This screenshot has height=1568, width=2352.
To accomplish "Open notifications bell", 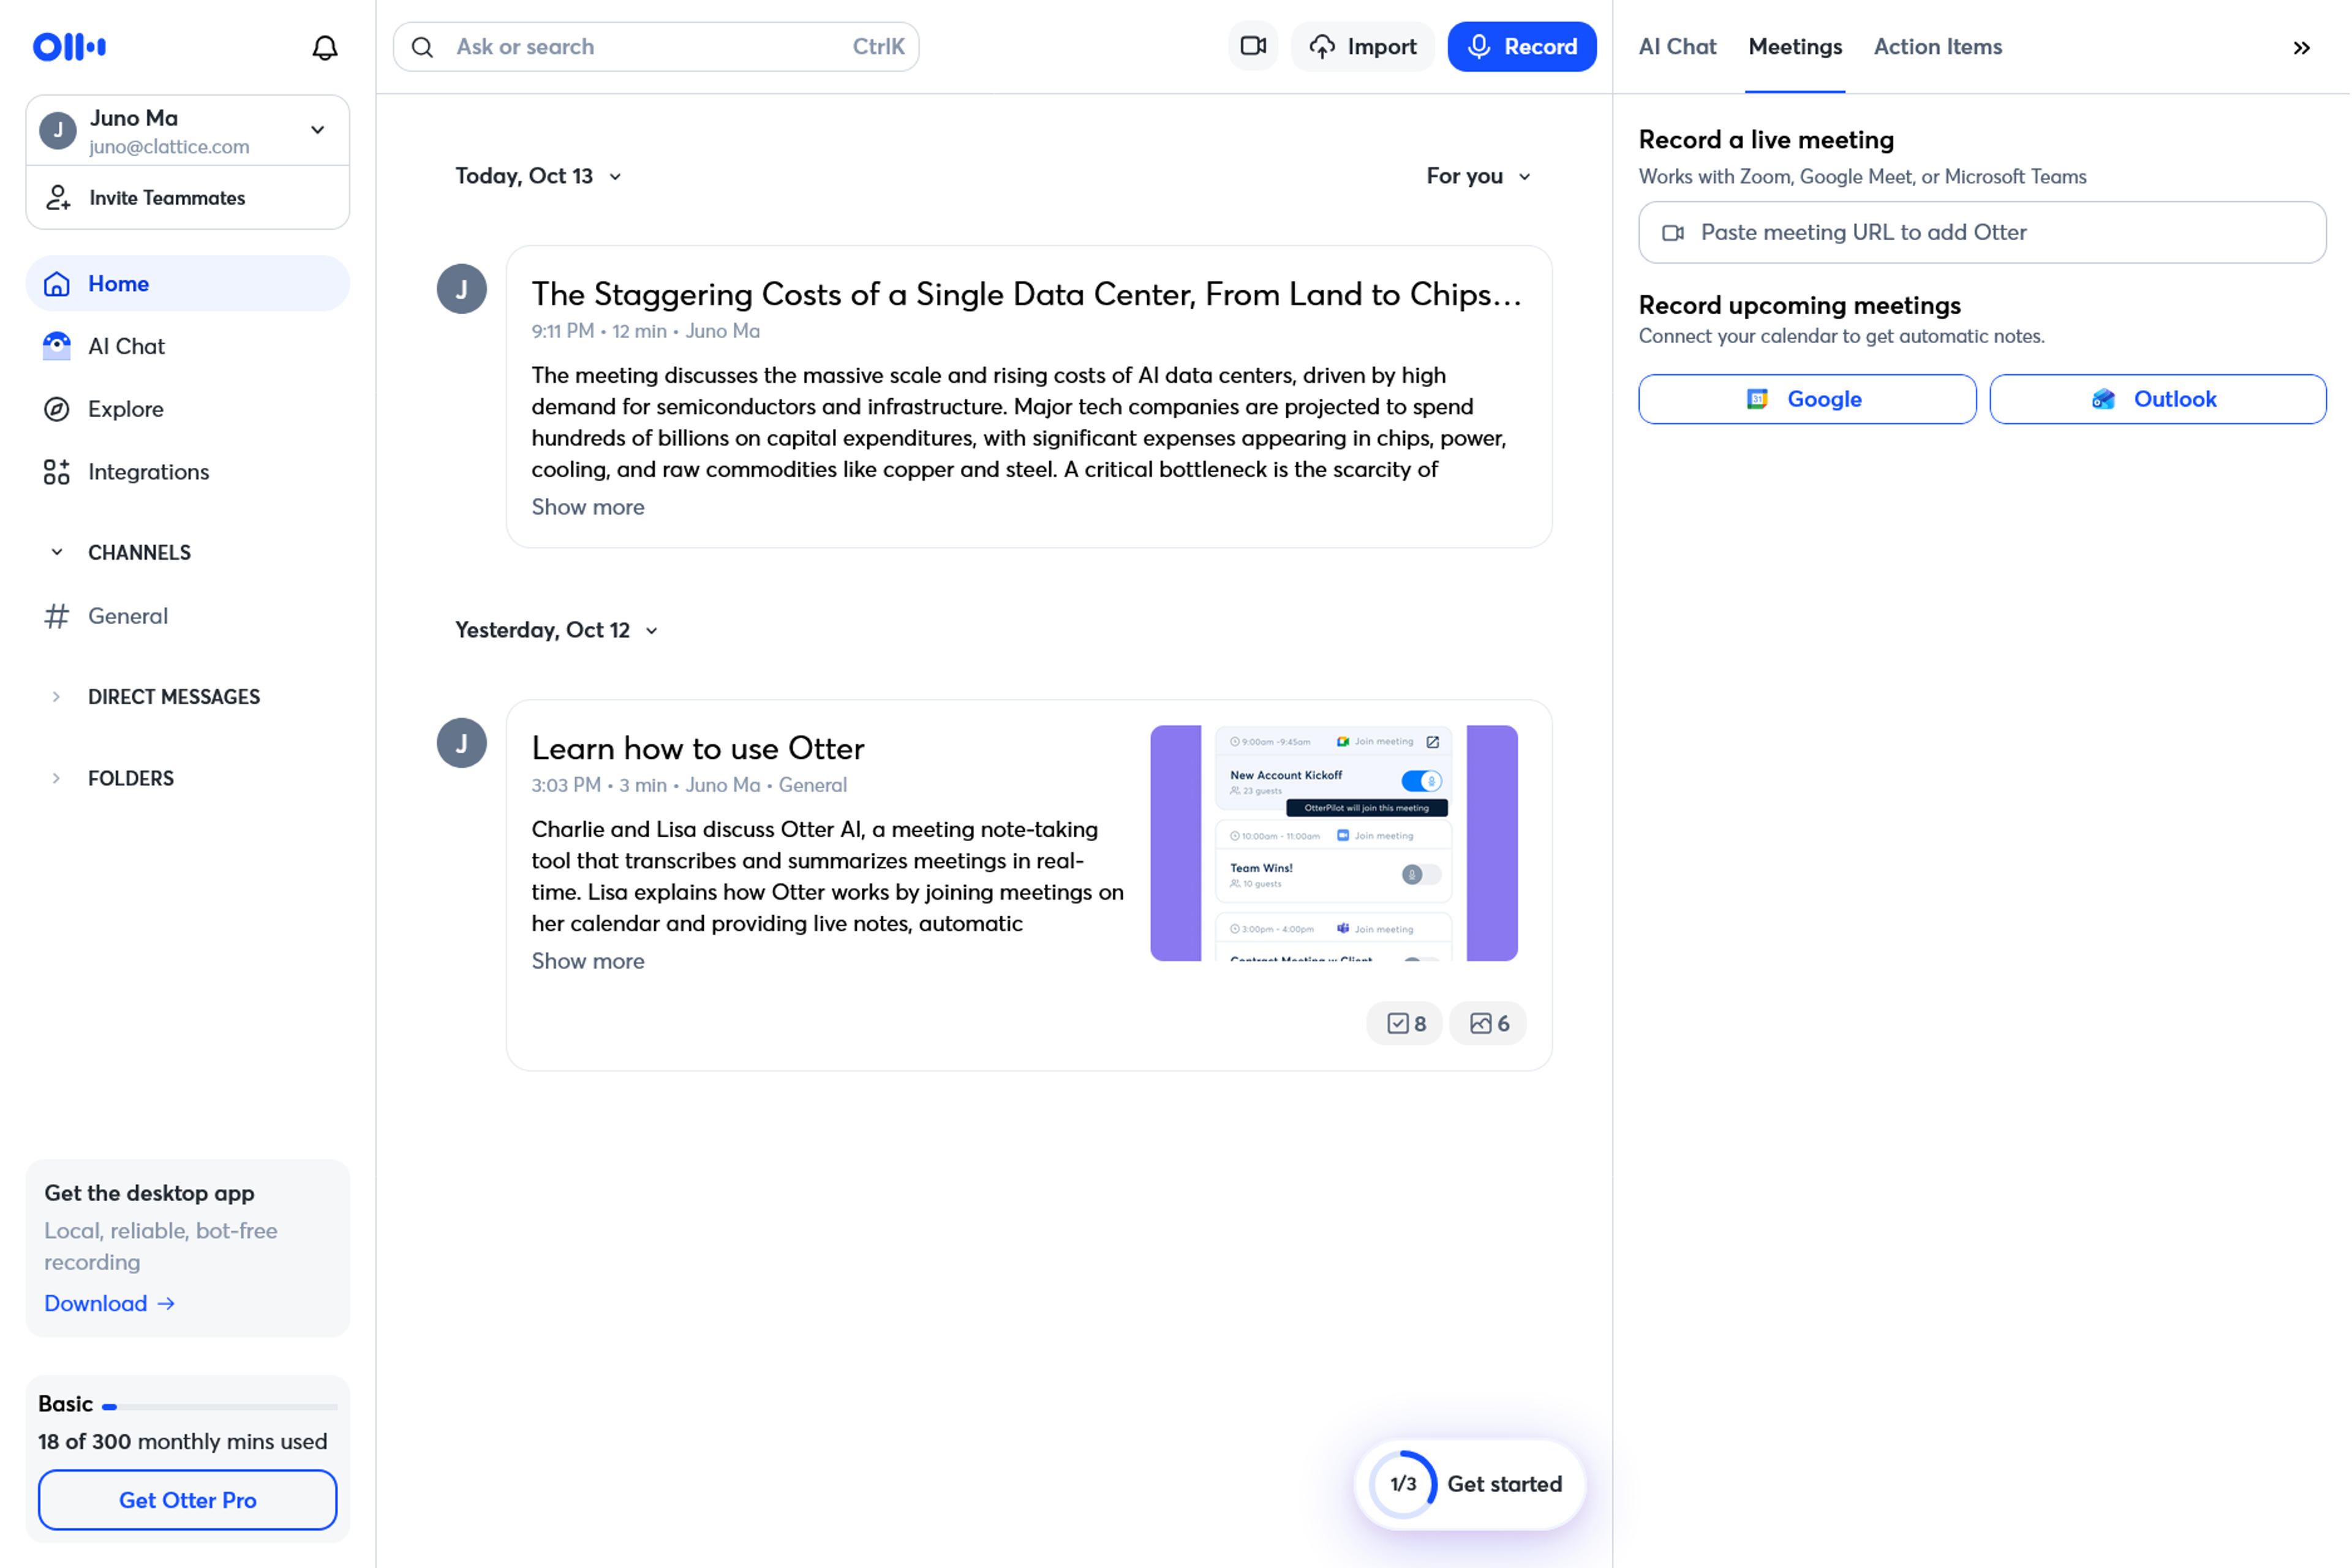I will [325, 47].
